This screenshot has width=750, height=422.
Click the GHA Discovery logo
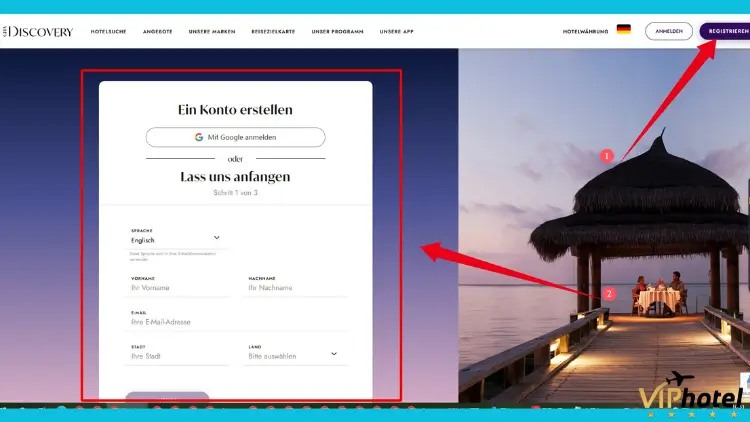coord(39,31)
